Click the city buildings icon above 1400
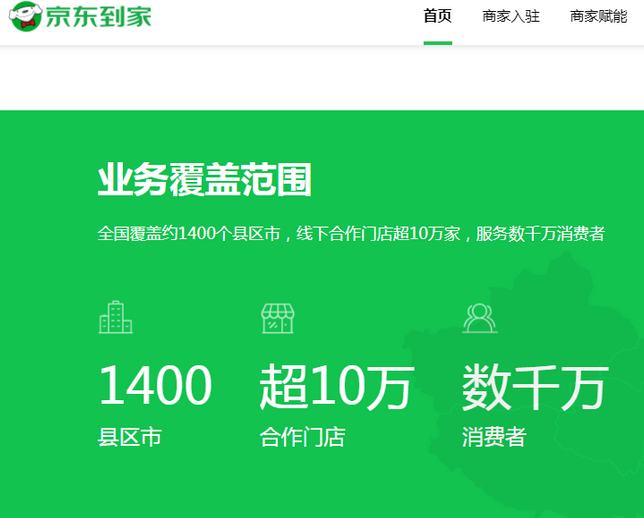 (x=115, y=317)
